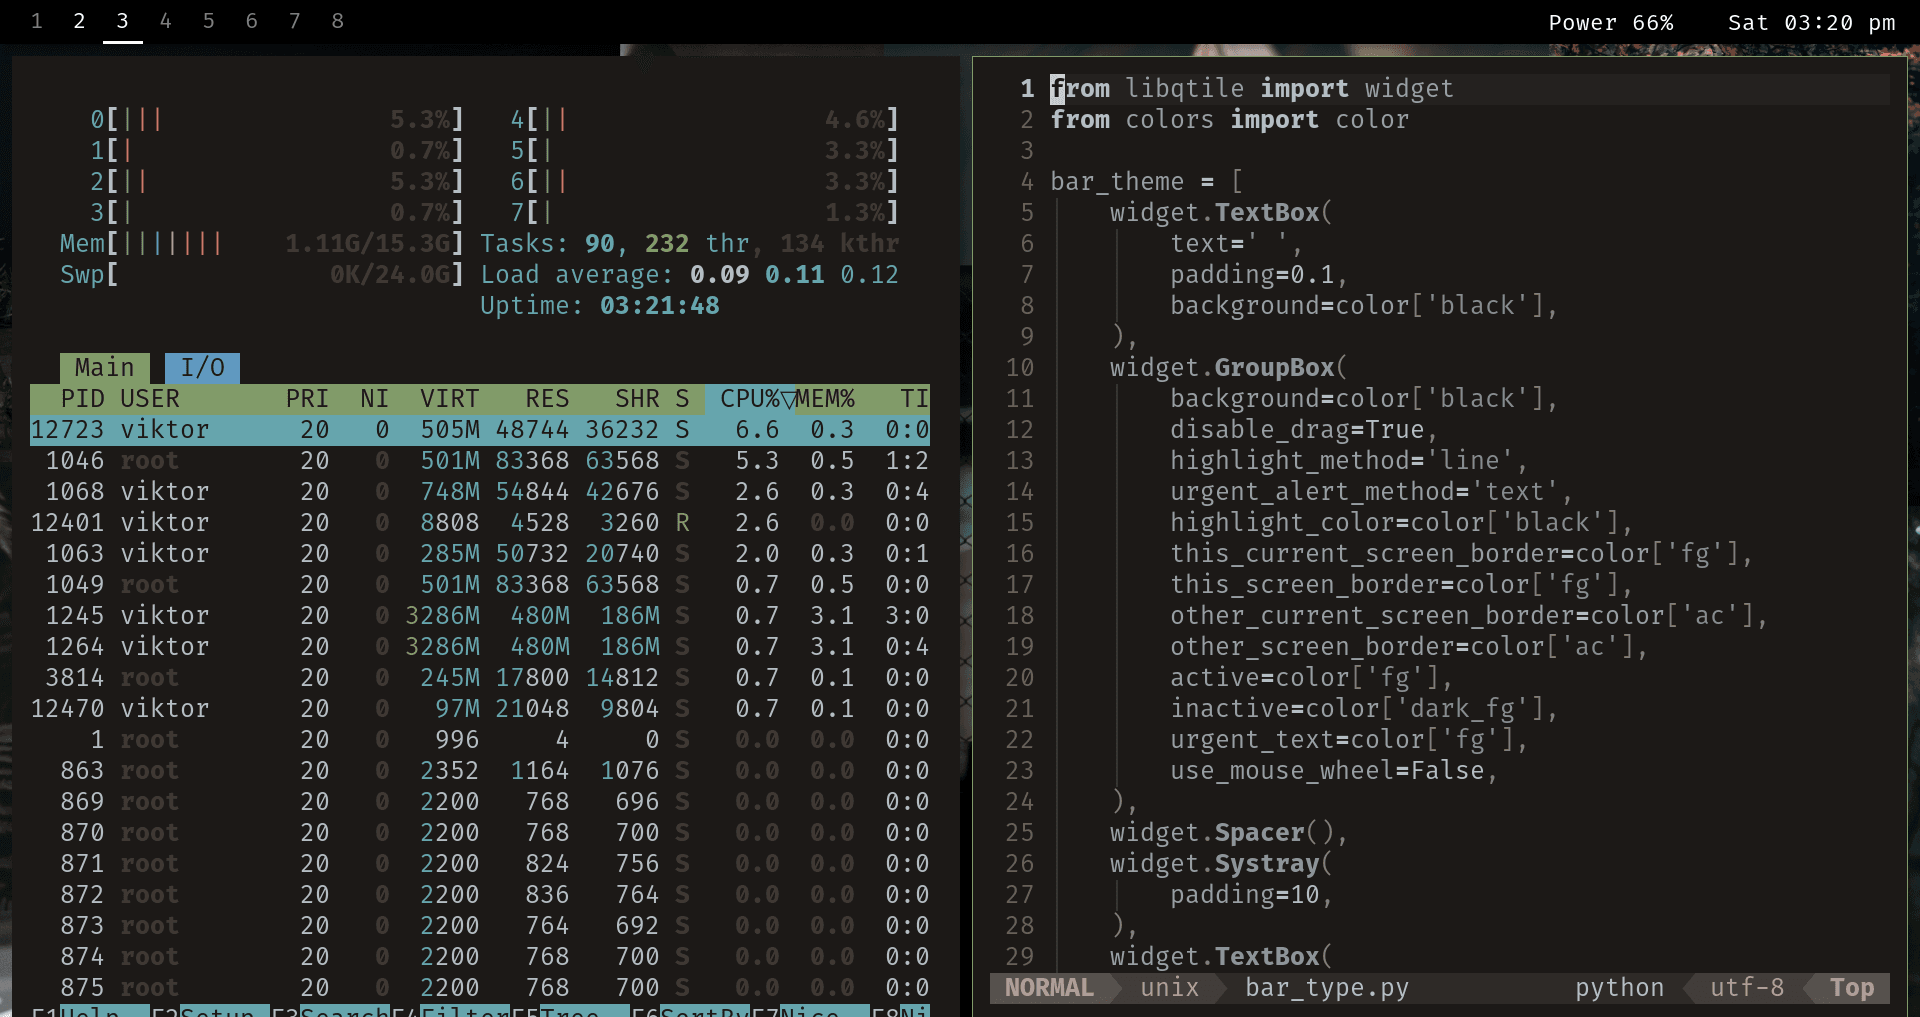Open htop's I/O tab
This screenshot has height=1017, width=1920.
pos(202,368)
